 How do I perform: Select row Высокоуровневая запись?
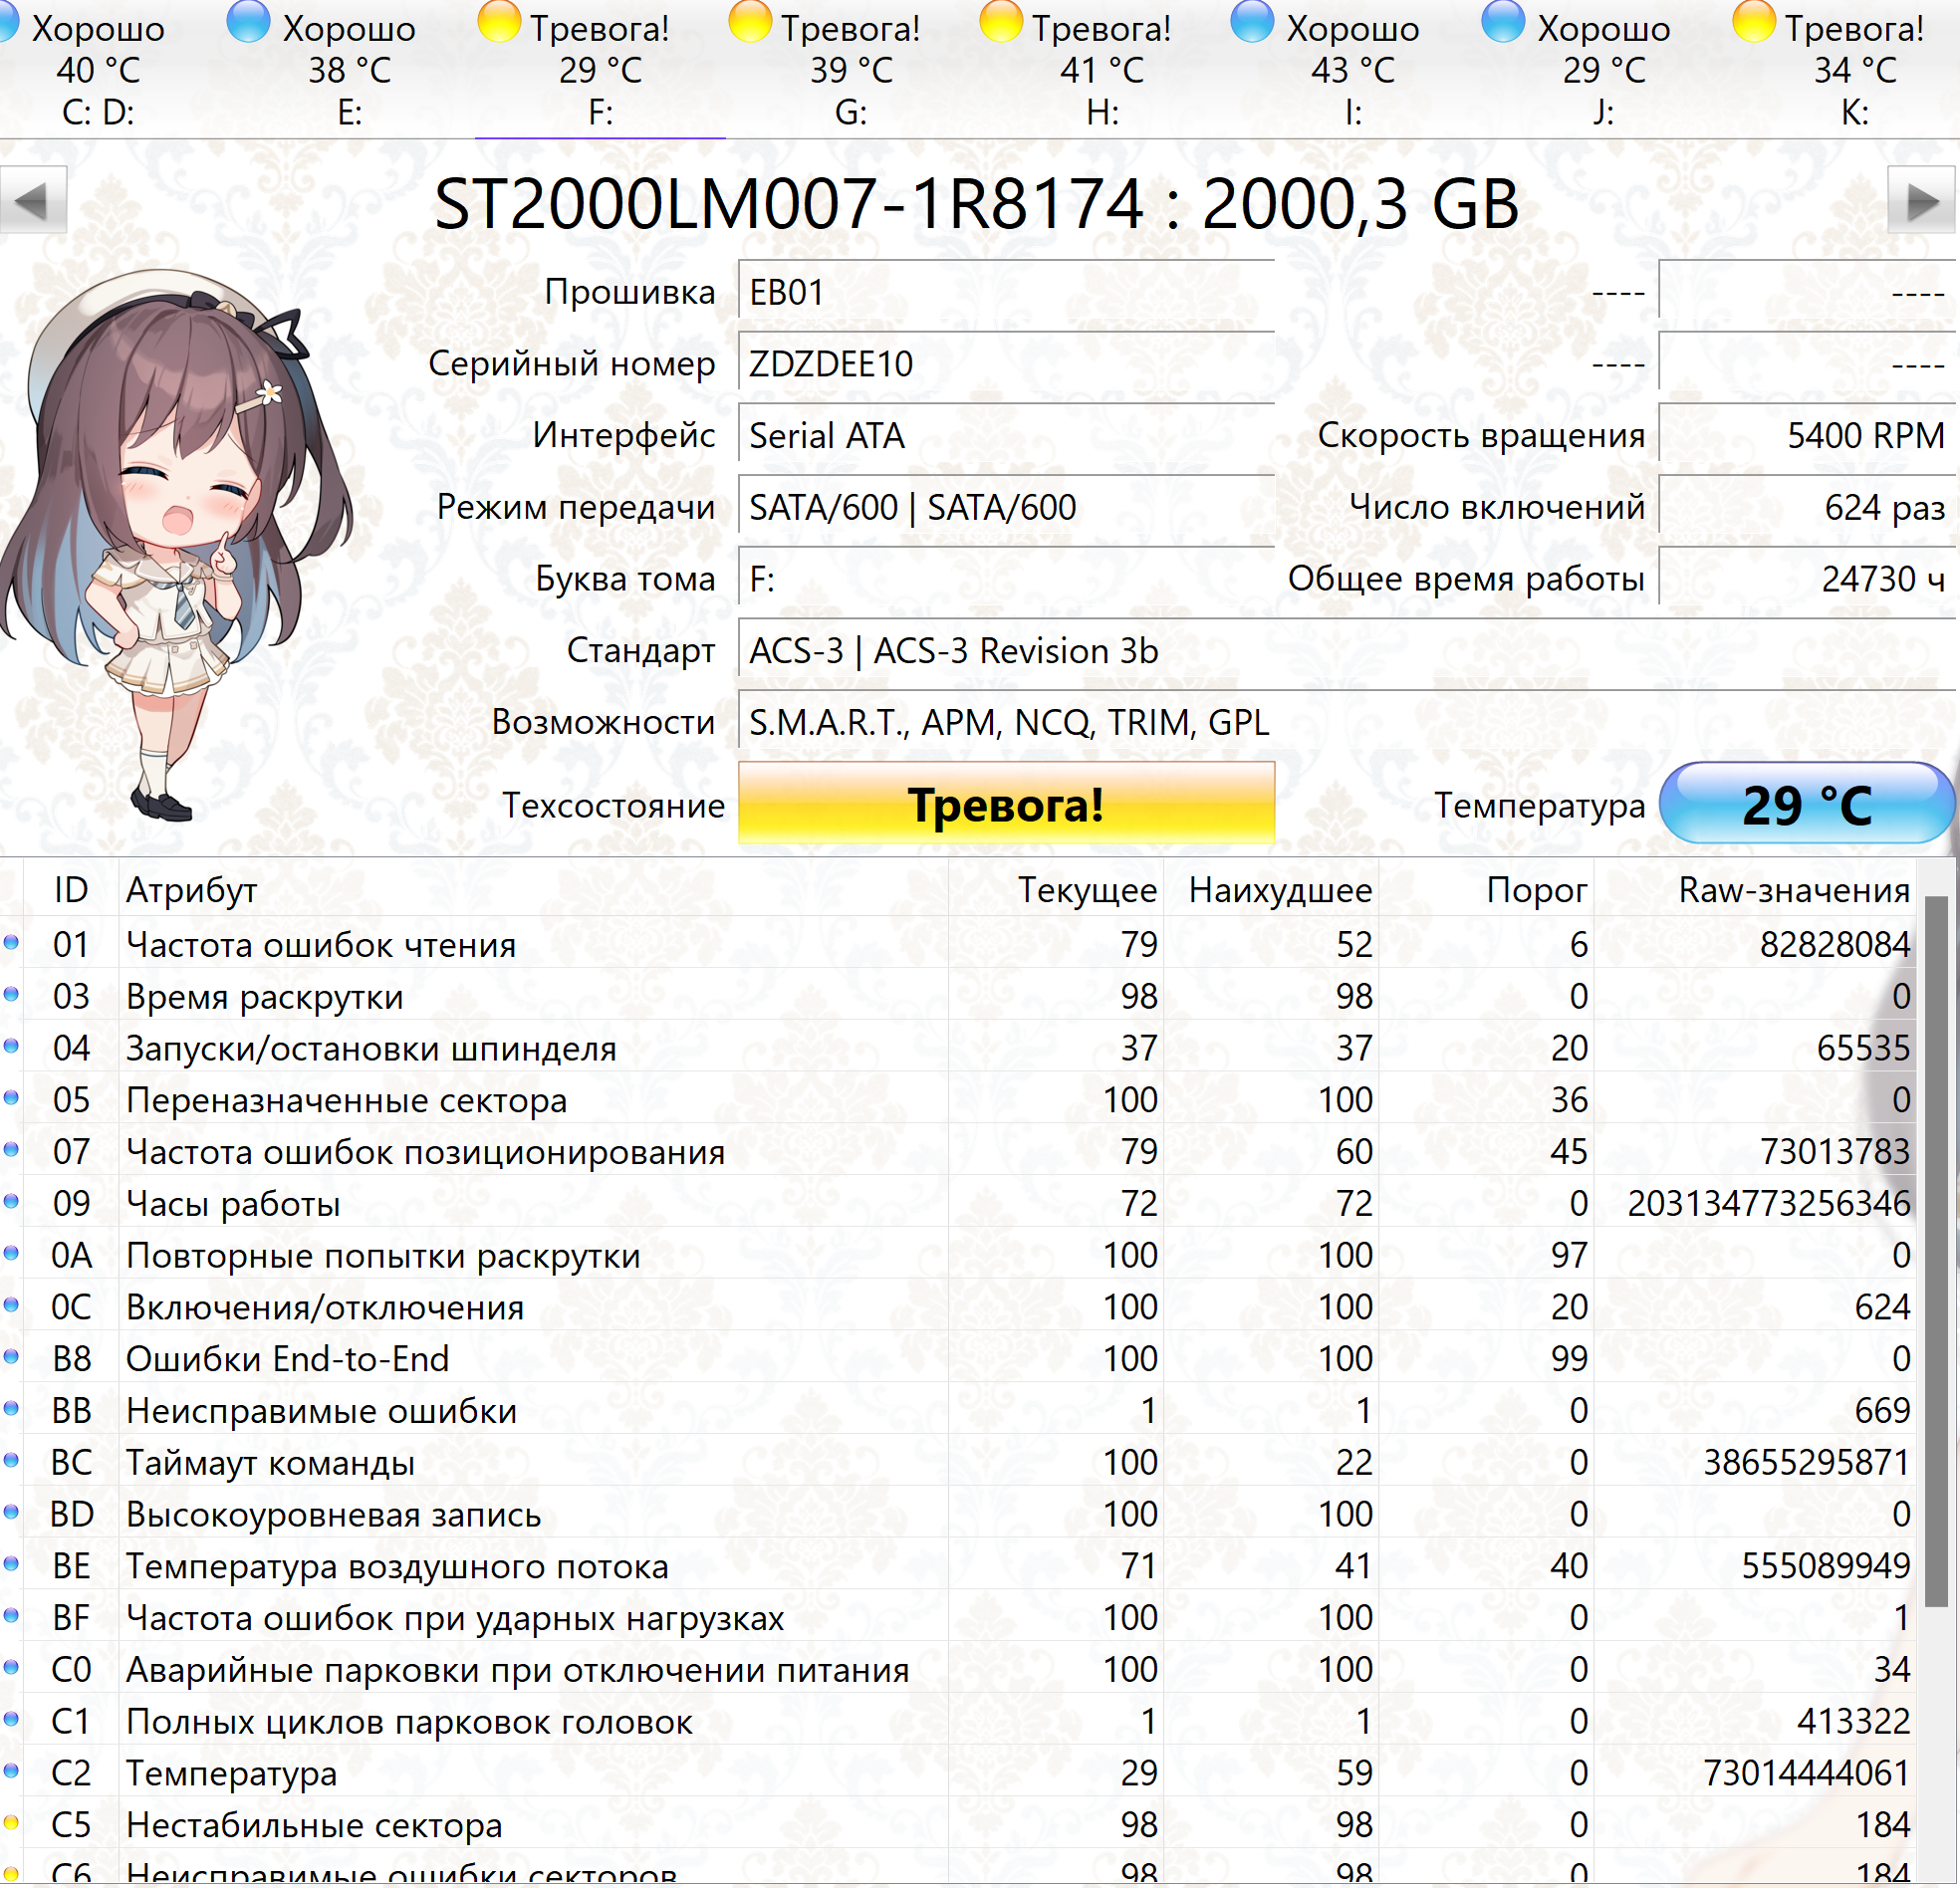pyautogui.click(x=958, y=1514)
